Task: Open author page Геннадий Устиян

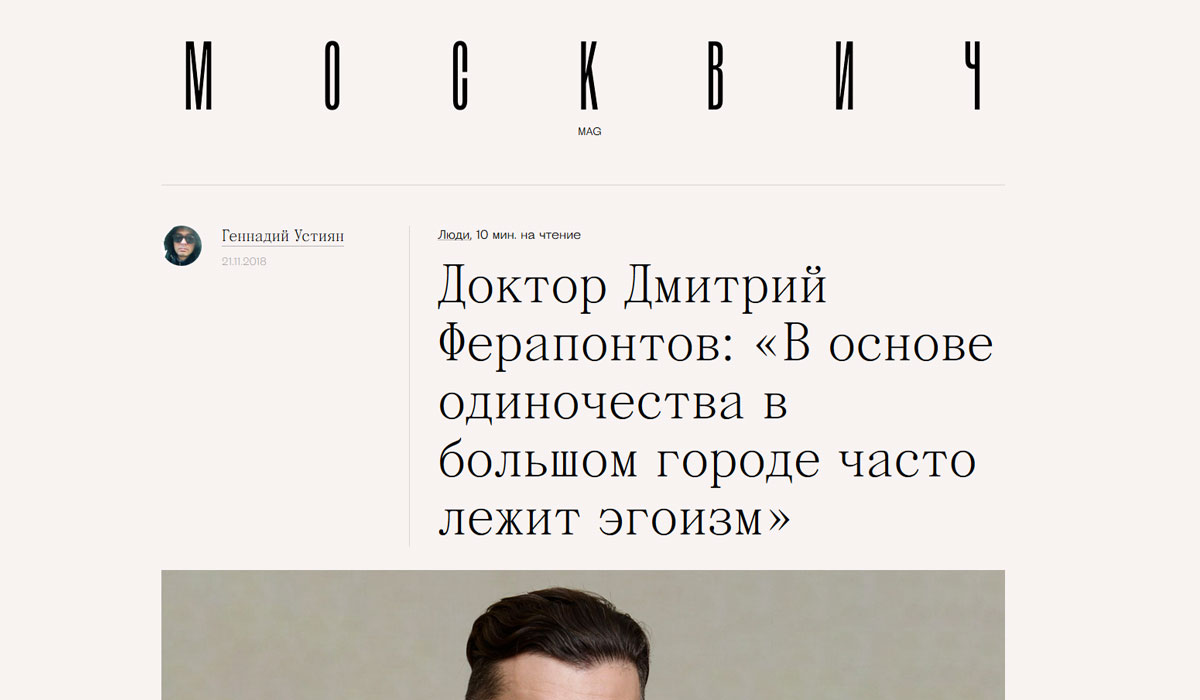Action: pos(283,237)
